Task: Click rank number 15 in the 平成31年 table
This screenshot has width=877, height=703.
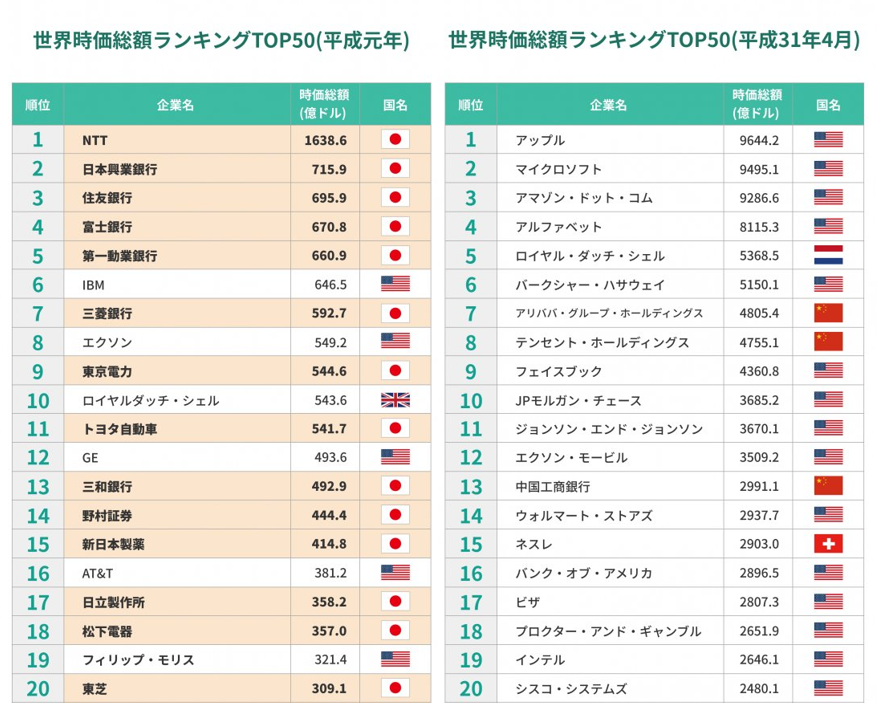Action: point(471,545)
